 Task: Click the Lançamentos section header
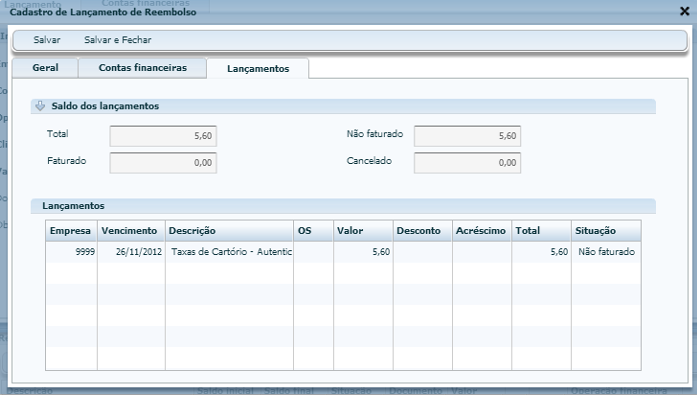click(343, 206)
